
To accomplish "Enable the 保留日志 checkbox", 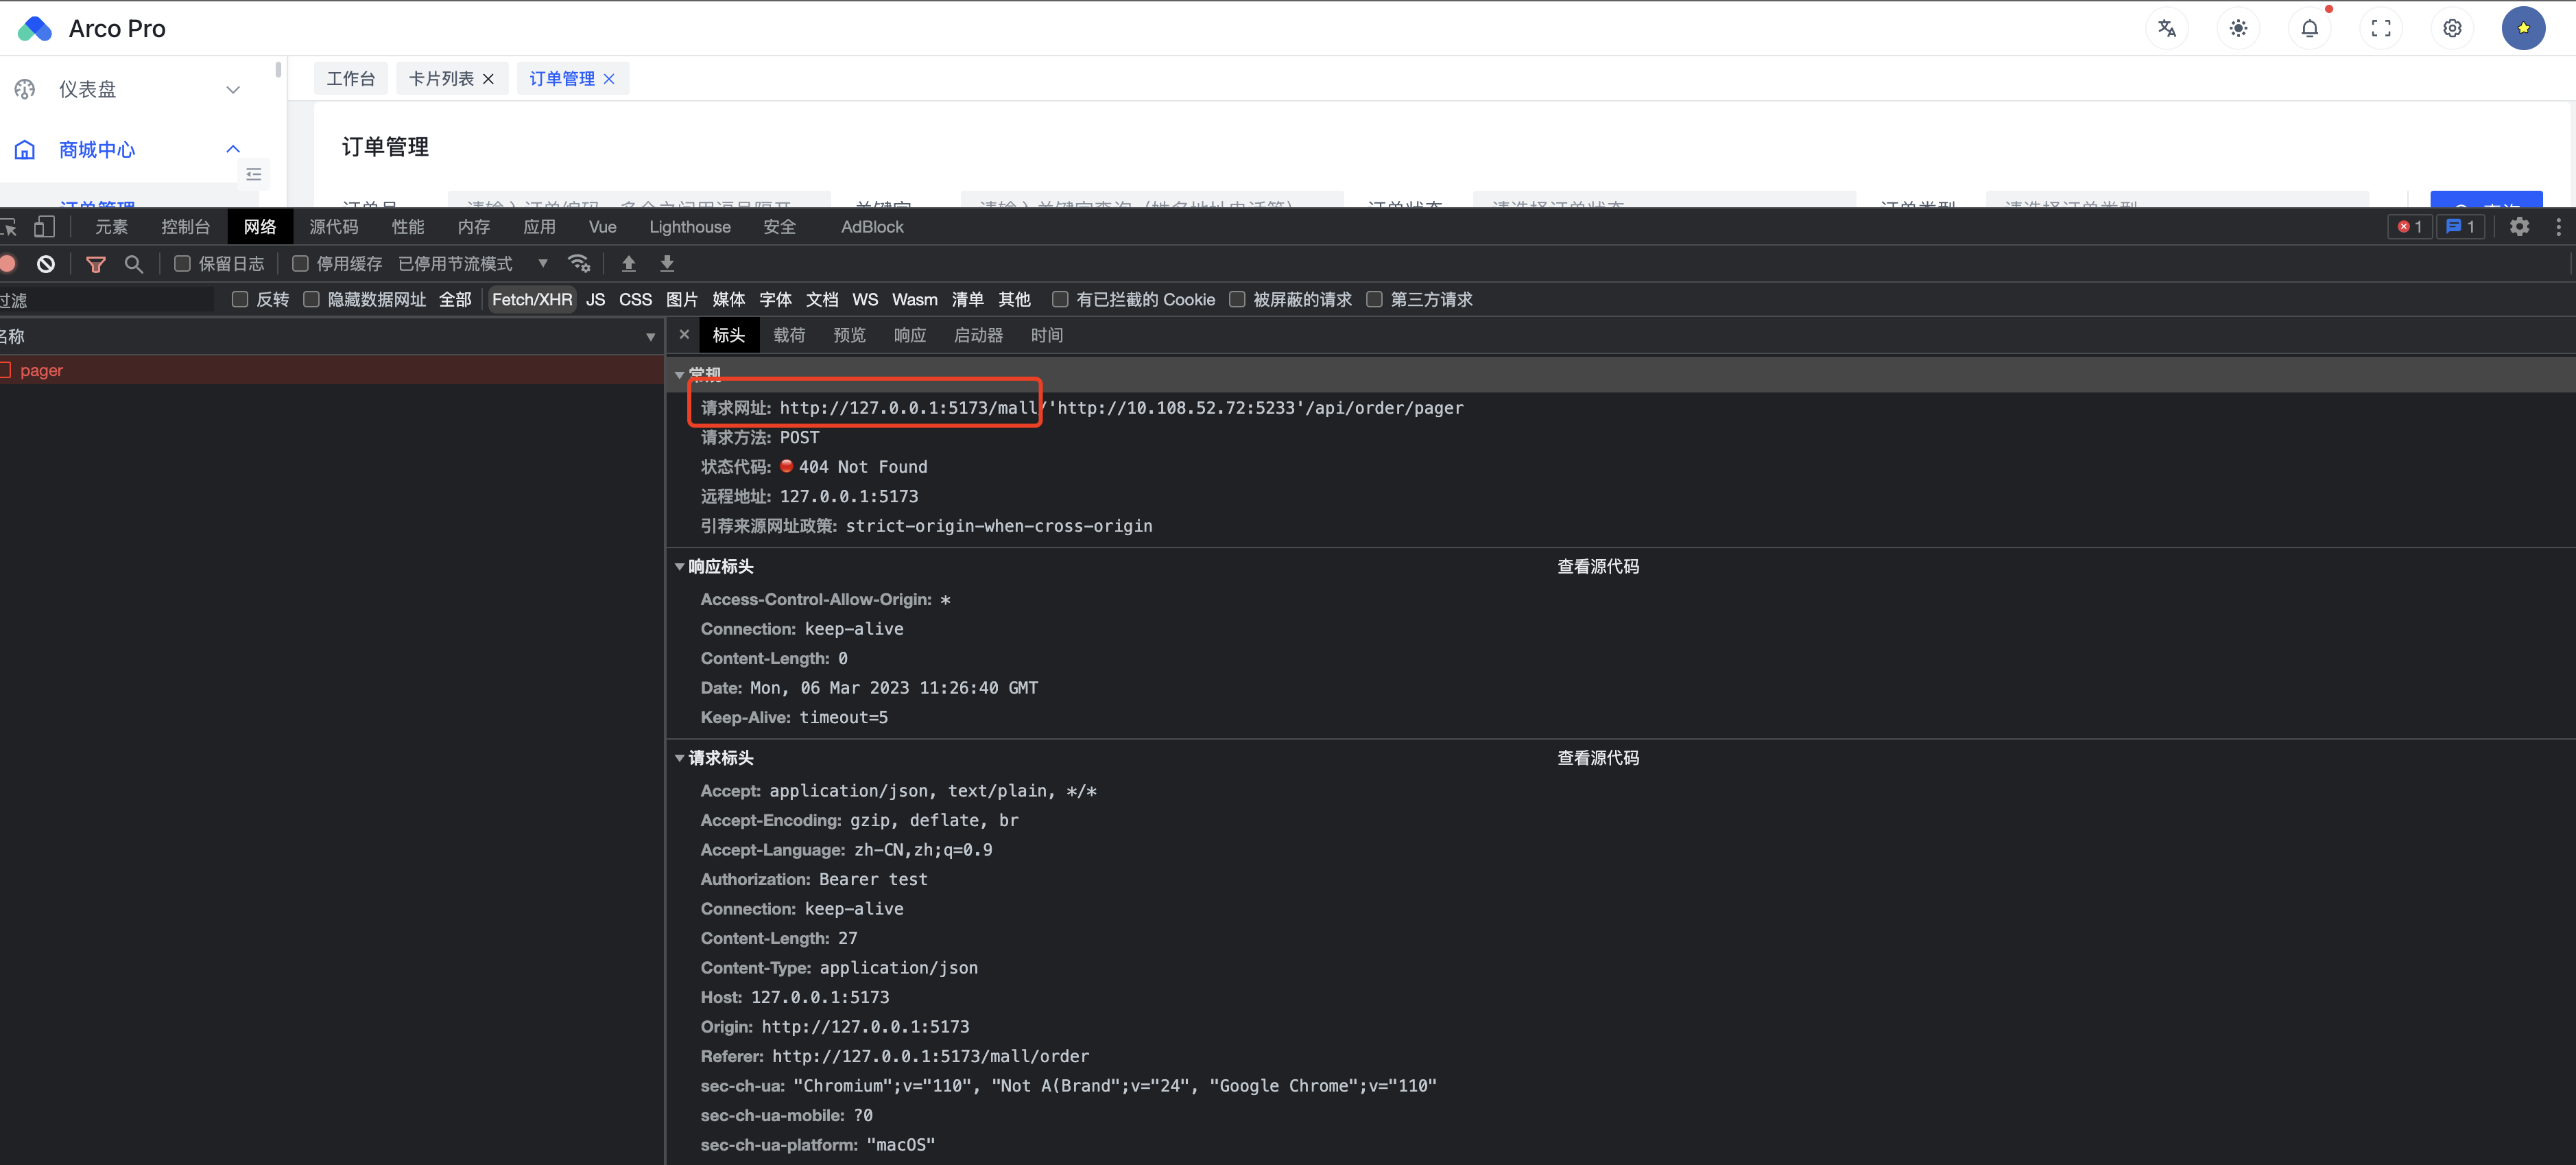I will [x=183, y=264].
